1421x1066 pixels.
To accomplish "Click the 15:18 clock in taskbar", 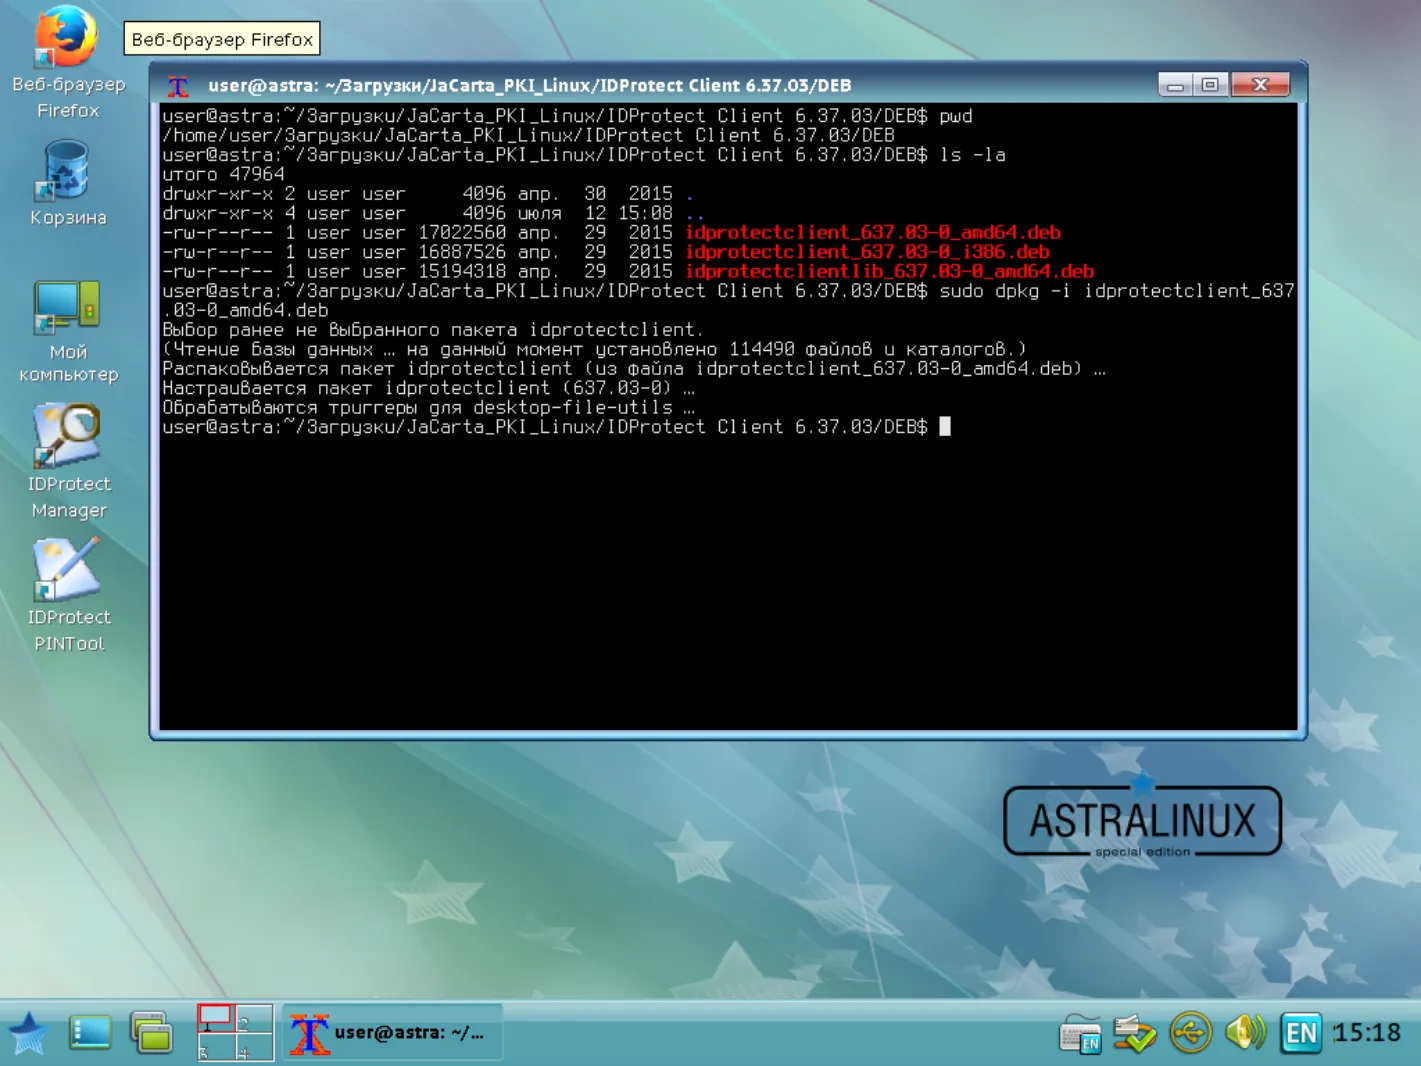I will (x=1366, y=1033).
